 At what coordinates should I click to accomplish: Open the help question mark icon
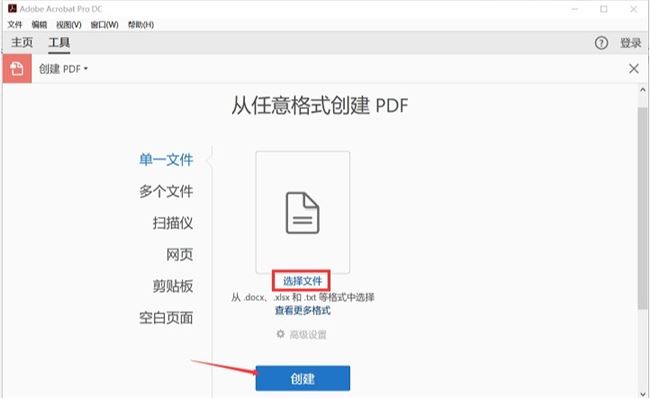[x=601, y=43]
